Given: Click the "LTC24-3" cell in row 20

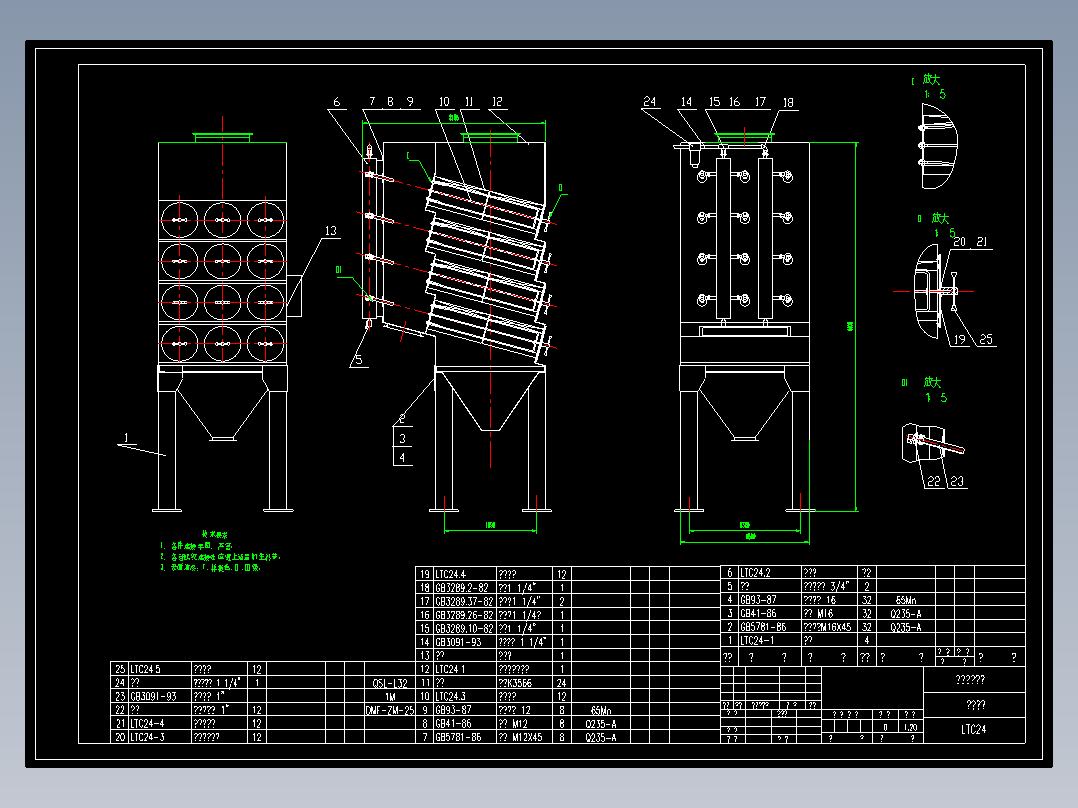Looking at the screenshot, I should coord(160,737).
